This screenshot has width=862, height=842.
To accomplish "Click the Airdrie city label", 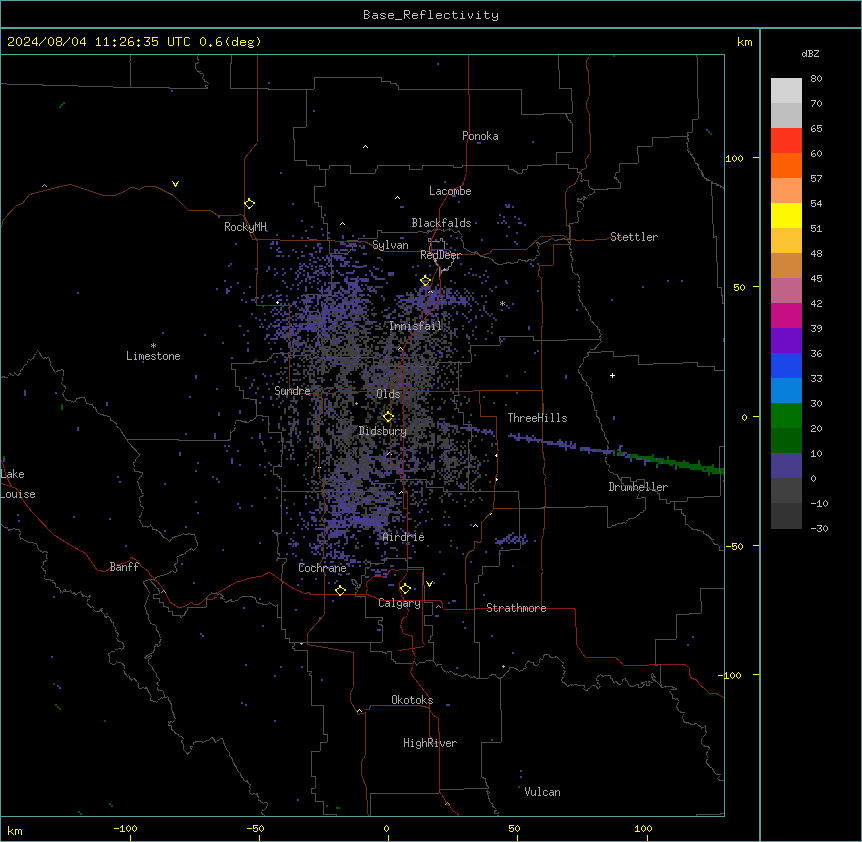I will pos(404,537).
